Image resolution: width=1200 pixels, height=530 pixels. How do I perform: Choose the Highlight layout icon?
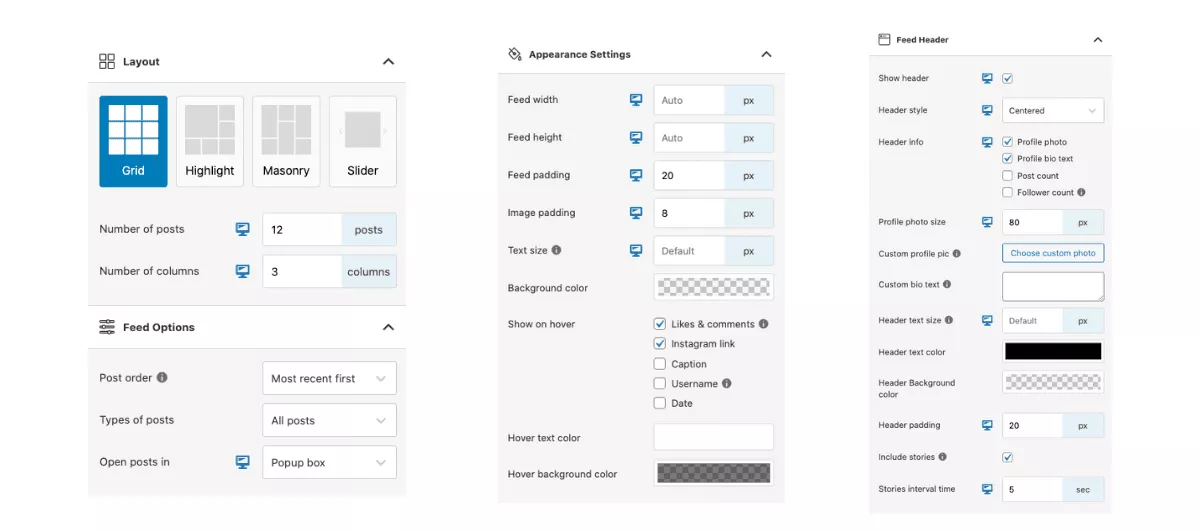click(210, 141)
